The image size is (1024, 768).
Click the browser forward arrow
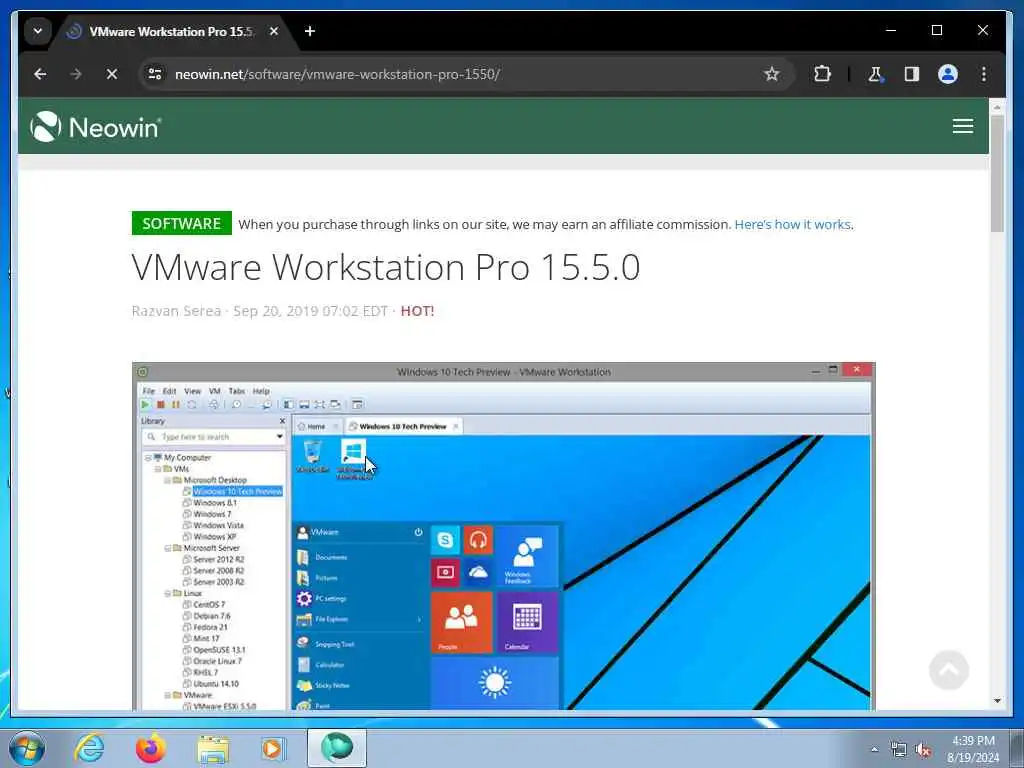click(x=76, y=74)
